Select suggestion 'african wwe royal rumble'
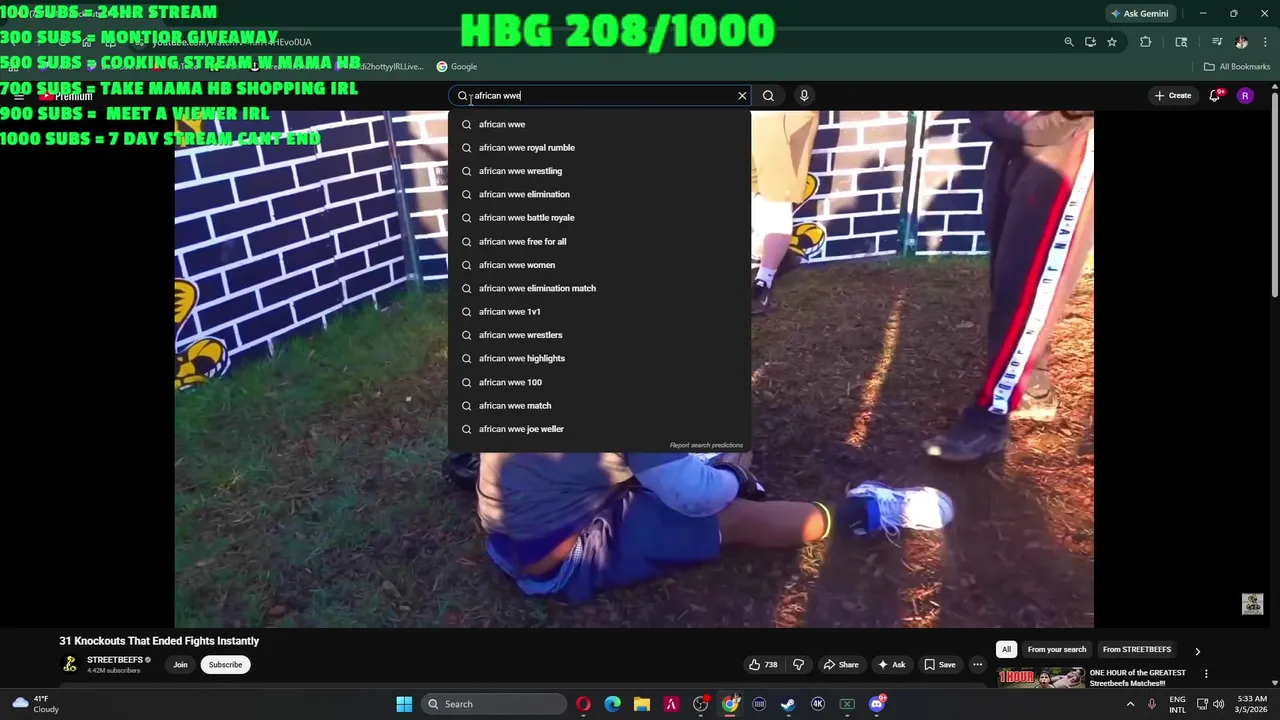Screen dimensions: 1280x720 click(x=599, y=148)
